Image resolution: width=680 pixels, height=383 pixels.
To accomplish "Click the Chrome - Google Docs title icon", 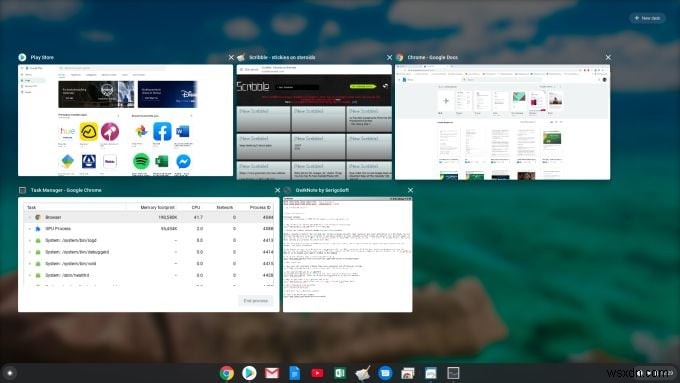I will 399,57.
